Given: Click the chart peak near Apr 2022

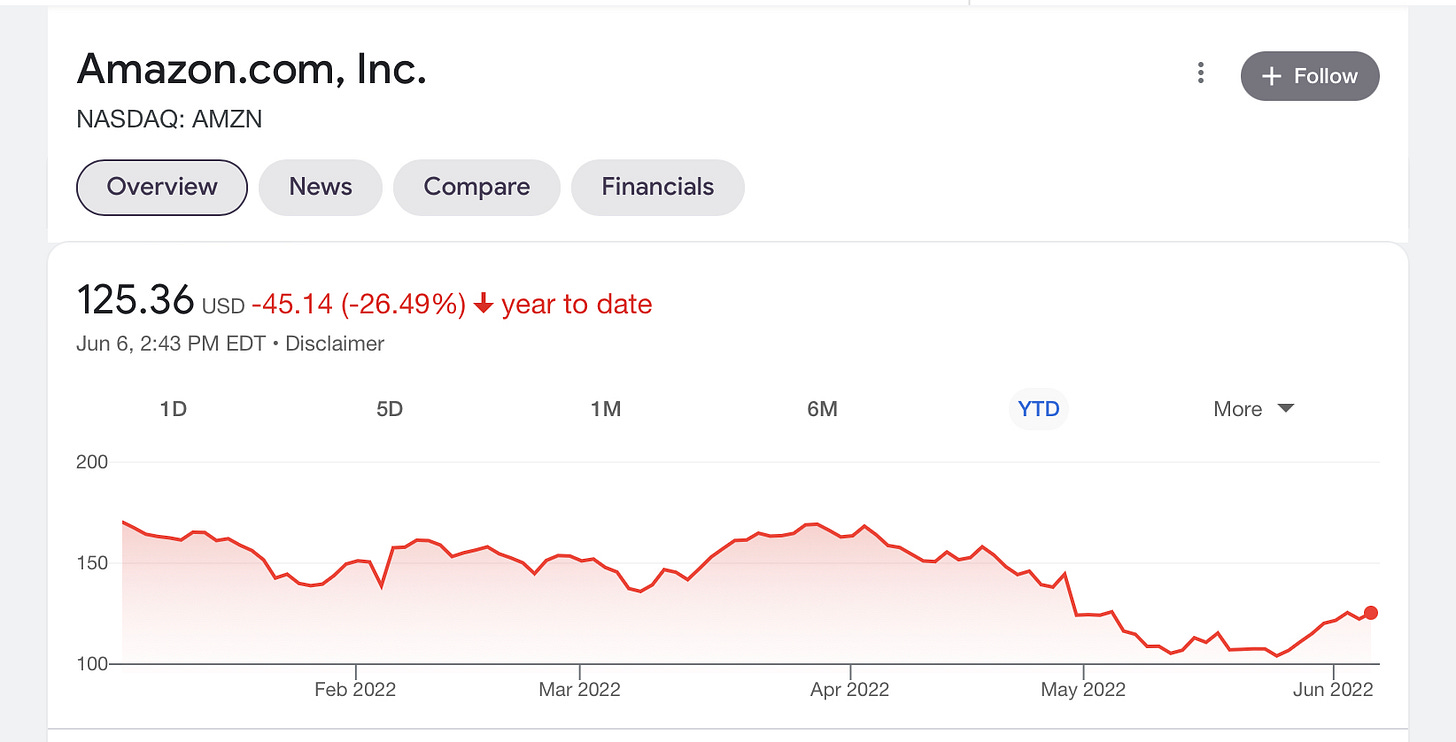Looking at the screenshot, I should tap(809, 523).
